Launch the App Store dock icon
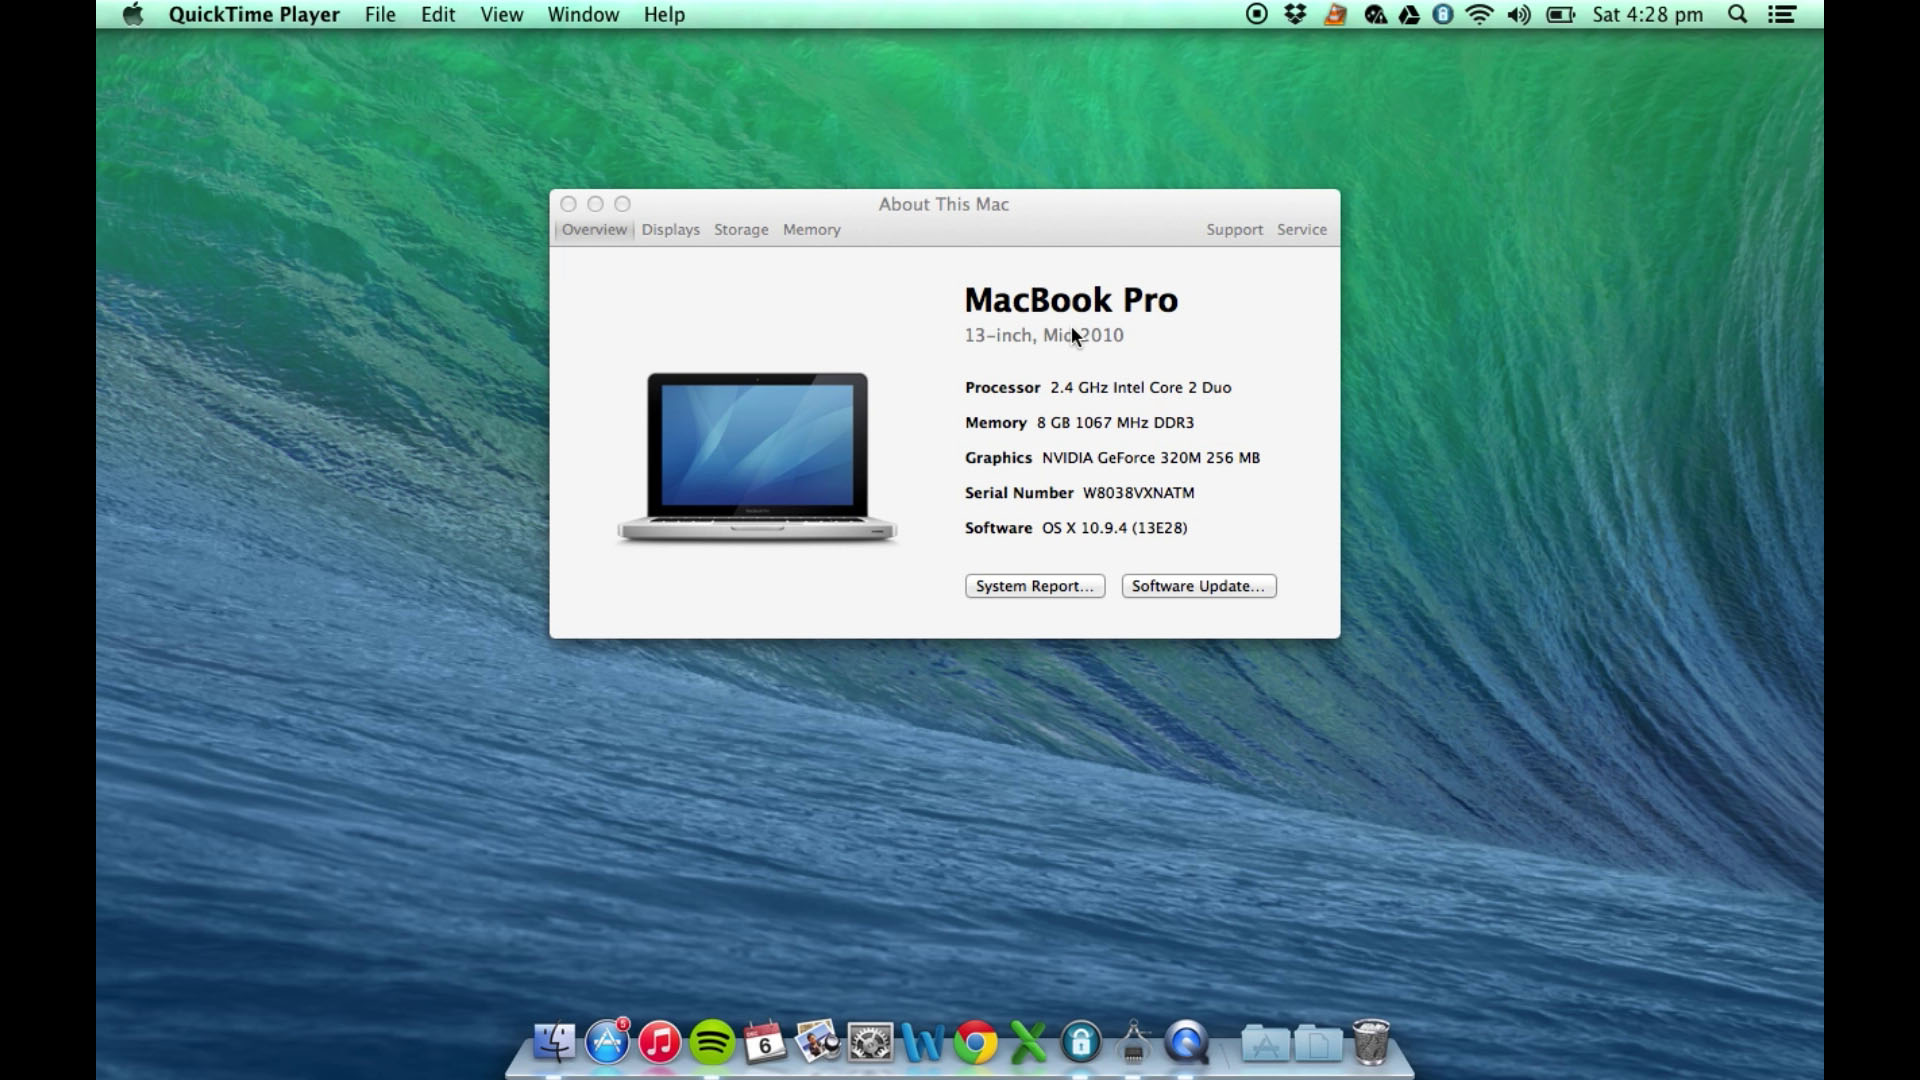1920x1080 pixels. (x=607, y=1043)
